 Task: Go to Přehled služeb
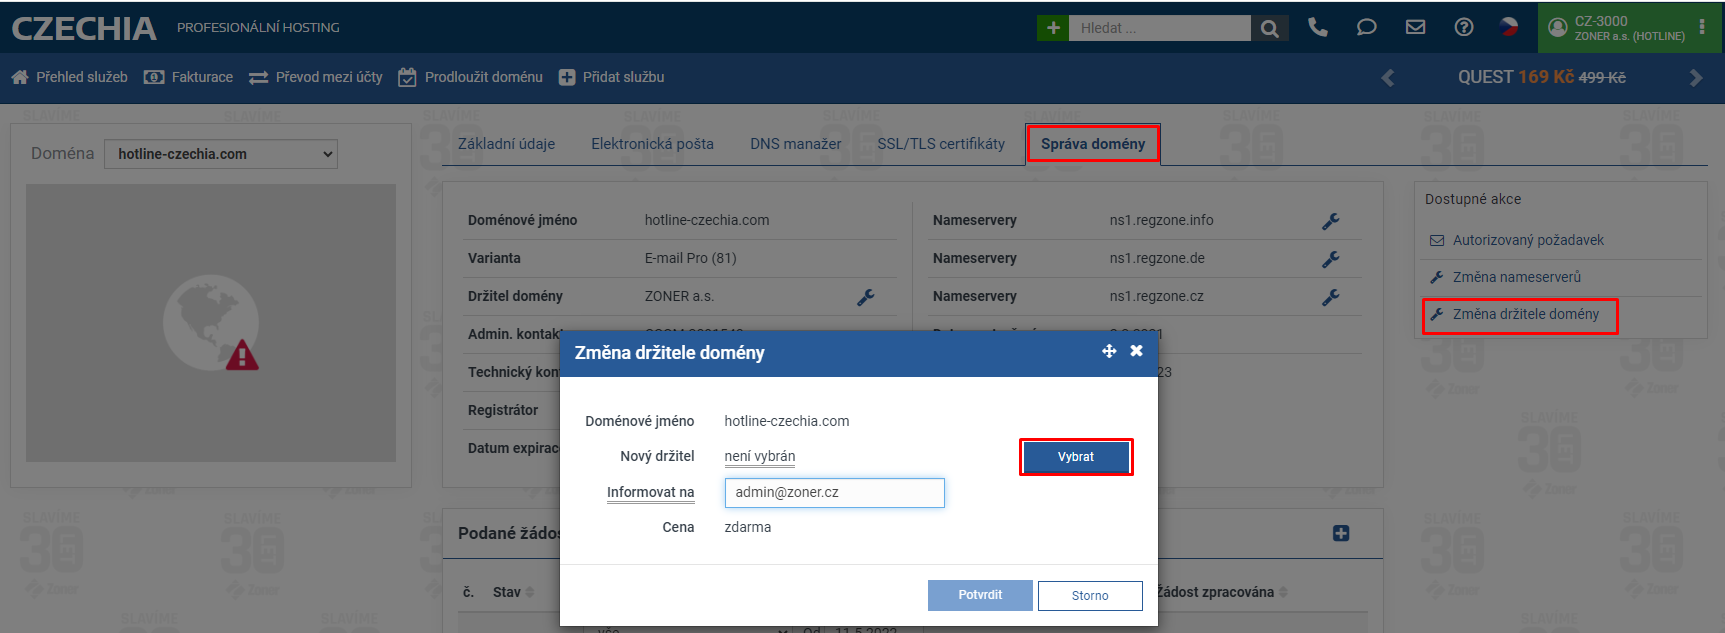coord(70,77)
